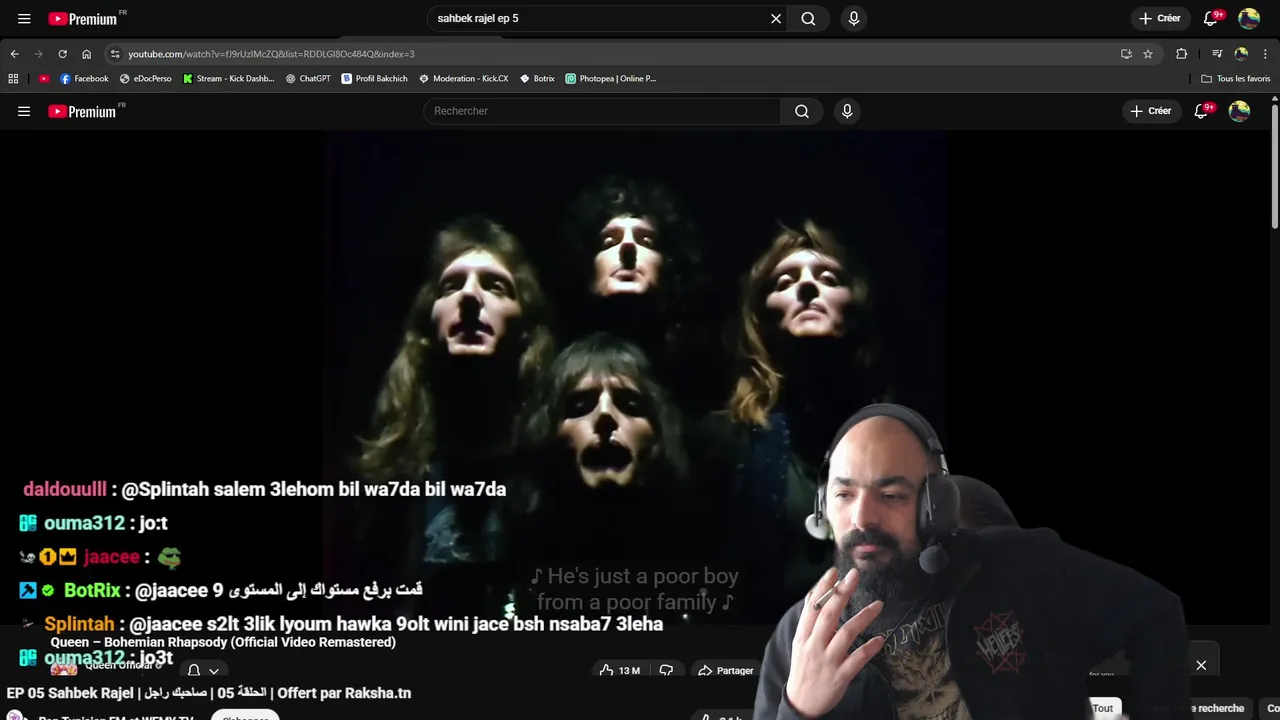This screenshot has height=720, width=1280.
Task: Click the lower header Créer button
Action: (1151, 111)
